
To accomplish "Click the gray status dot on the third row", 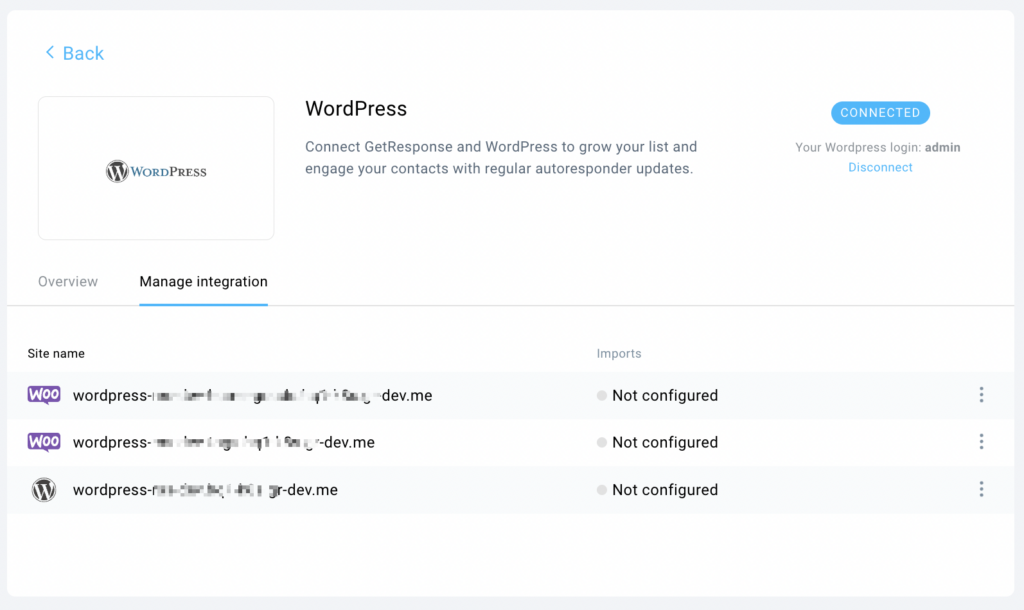I will click(601, 490).
